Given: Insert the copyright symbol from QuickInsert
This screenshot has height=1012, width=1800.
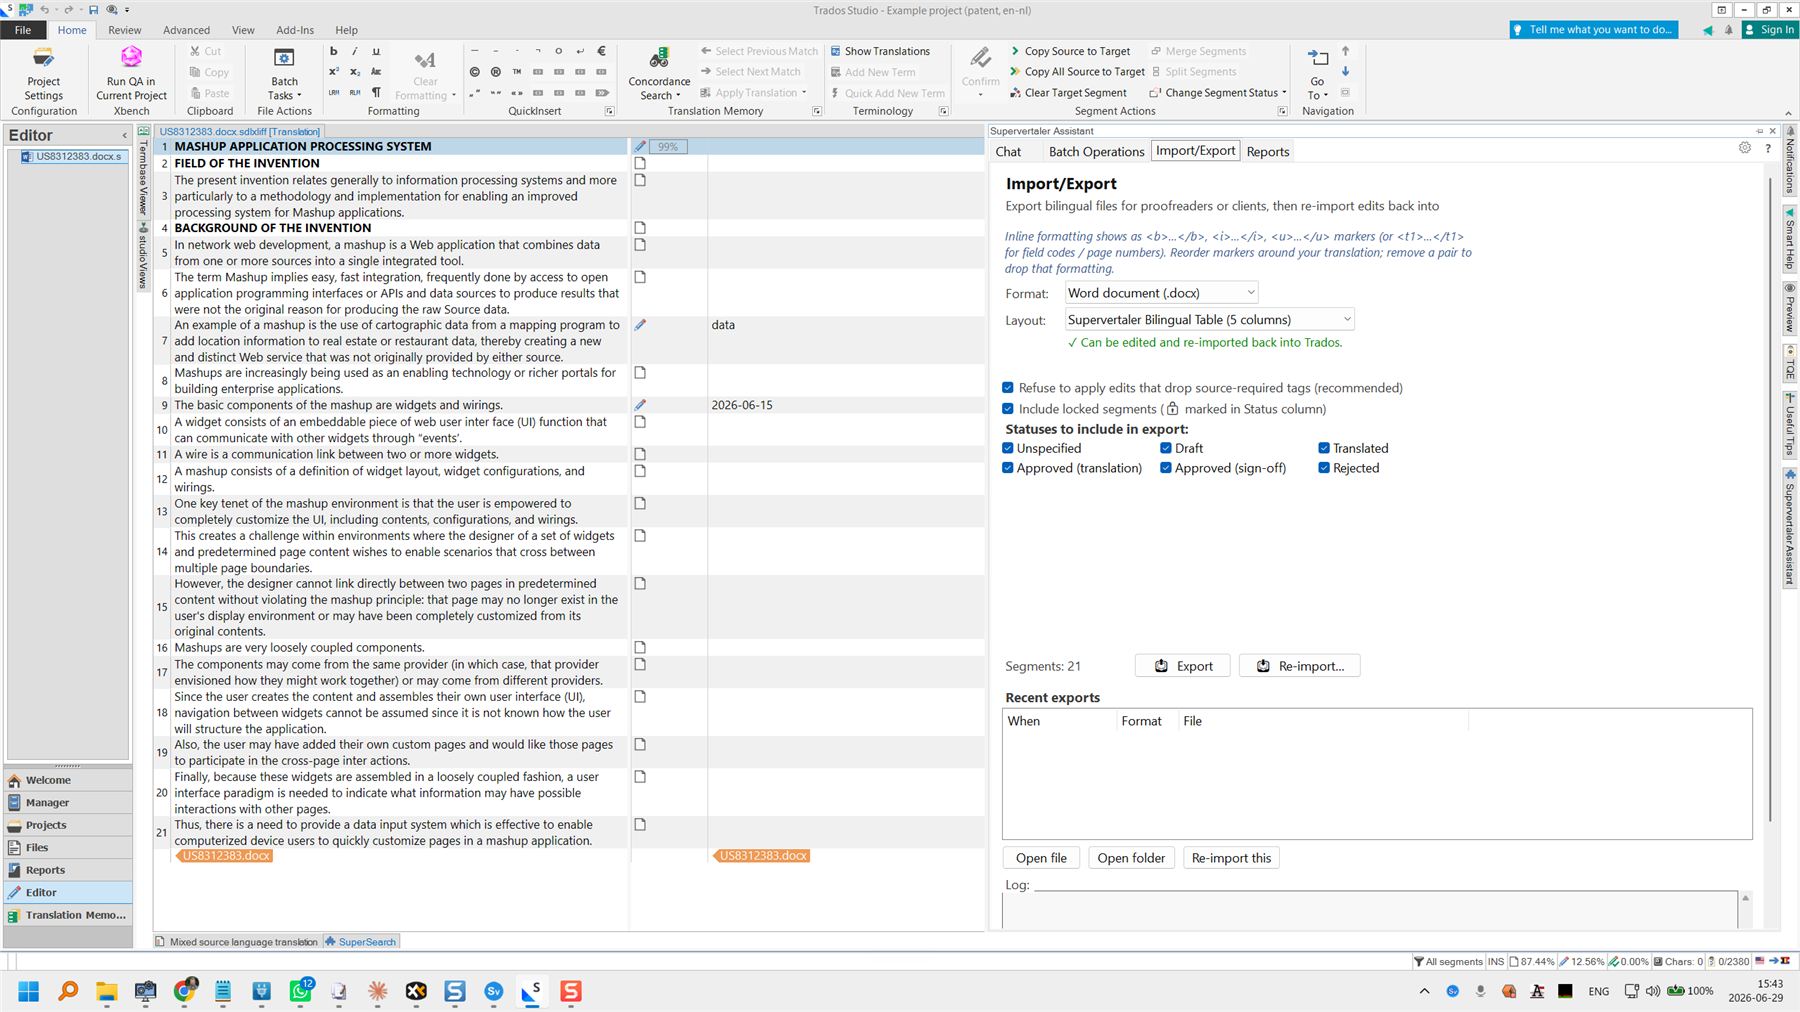Looking at the screenshot, I should 474,72.
